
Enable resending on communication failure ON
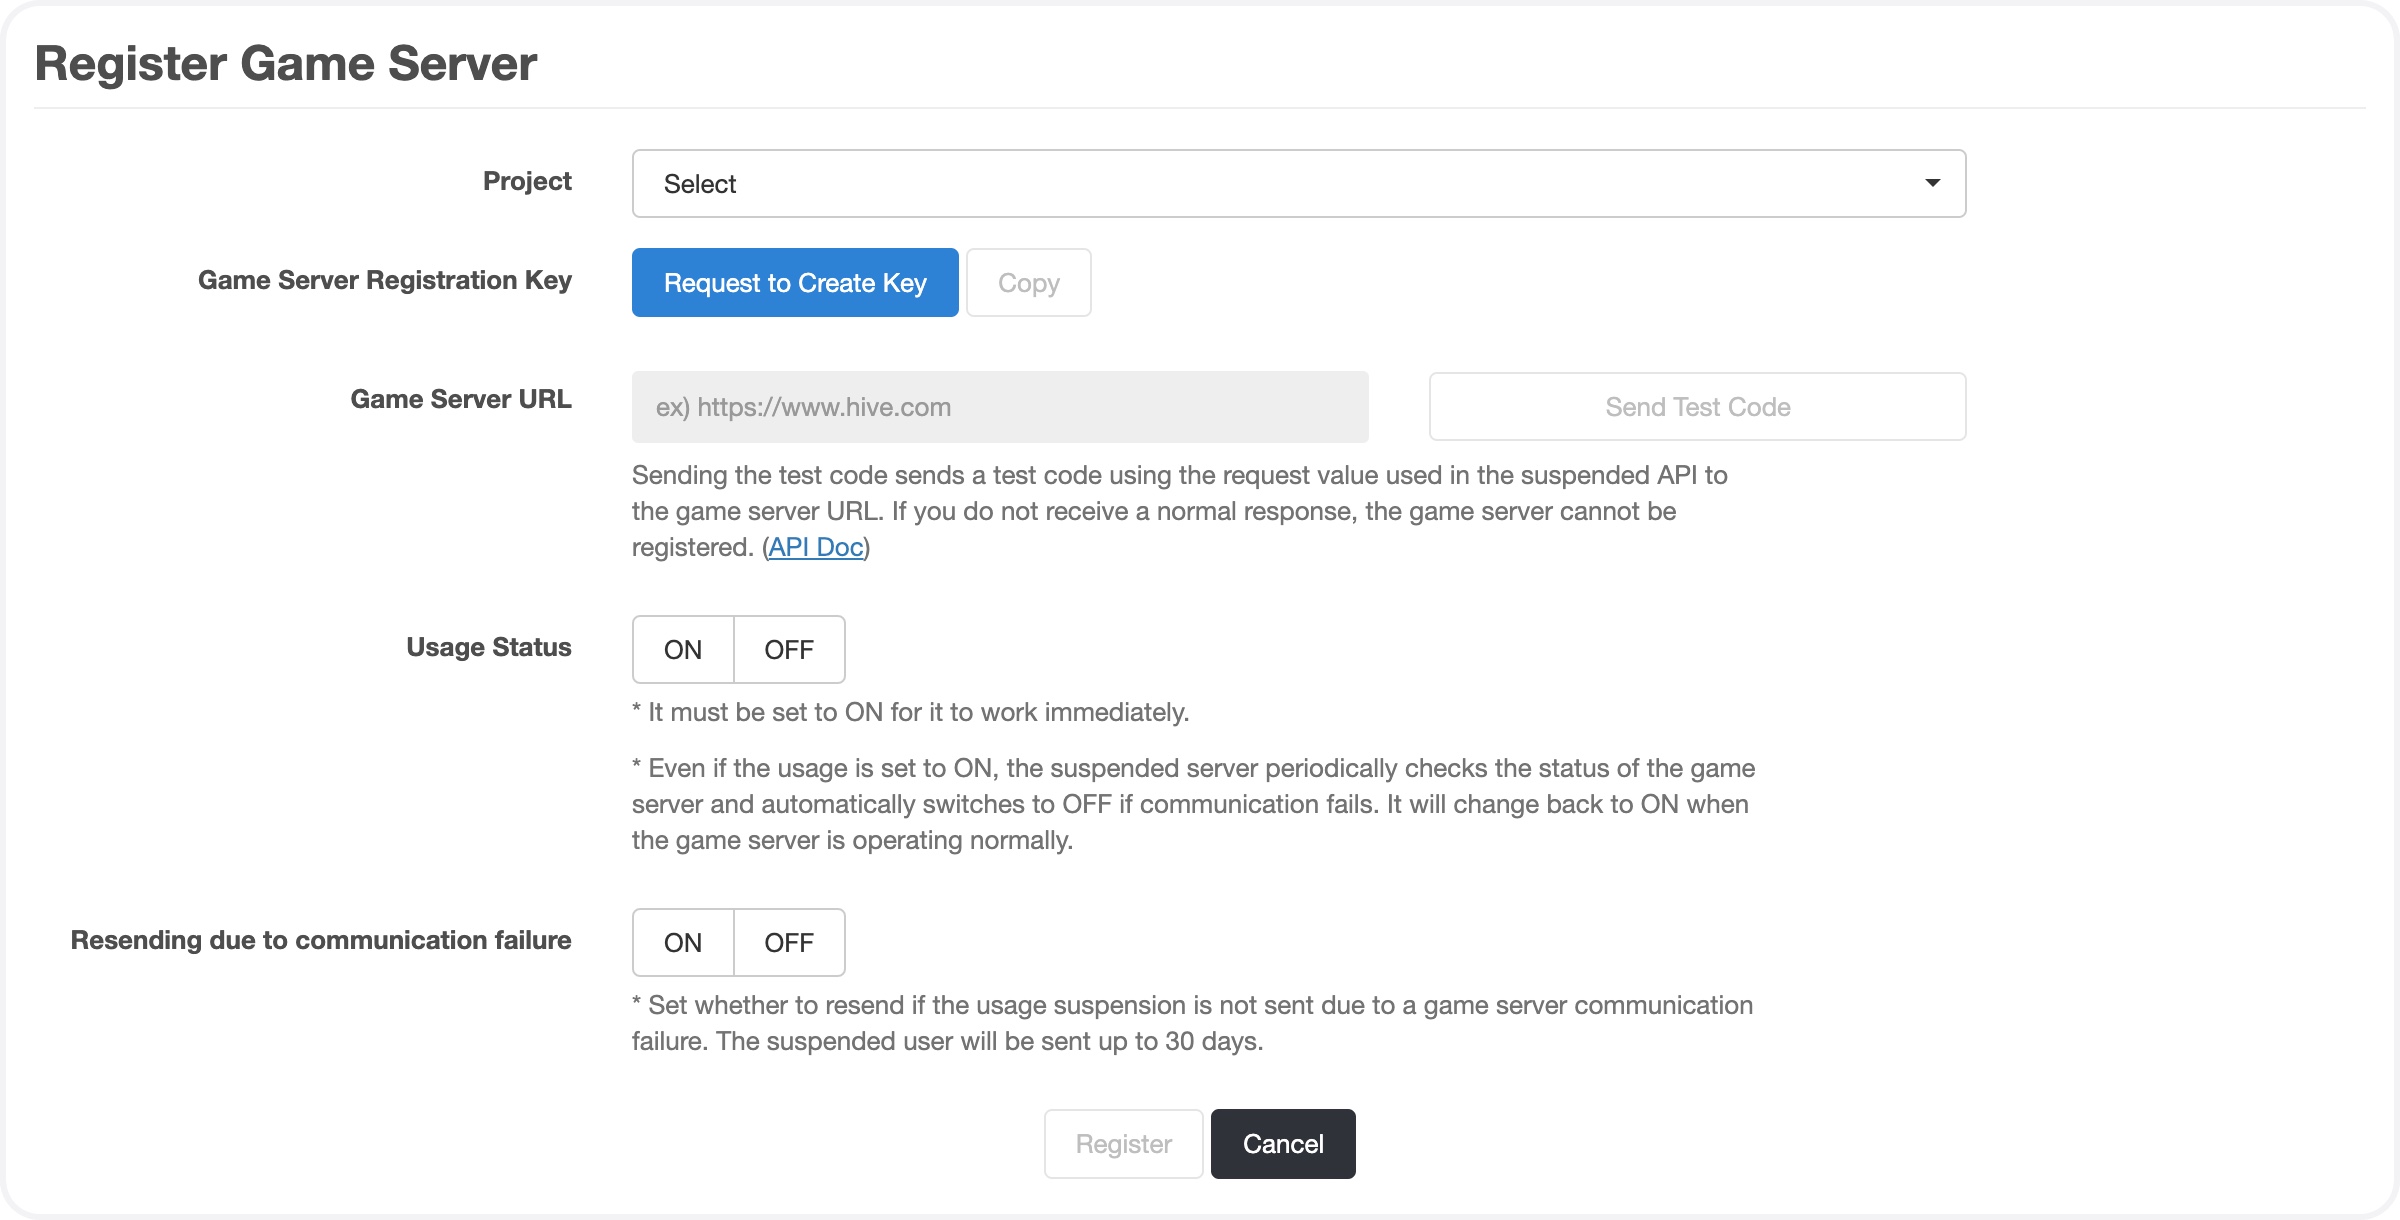[683, 943]
